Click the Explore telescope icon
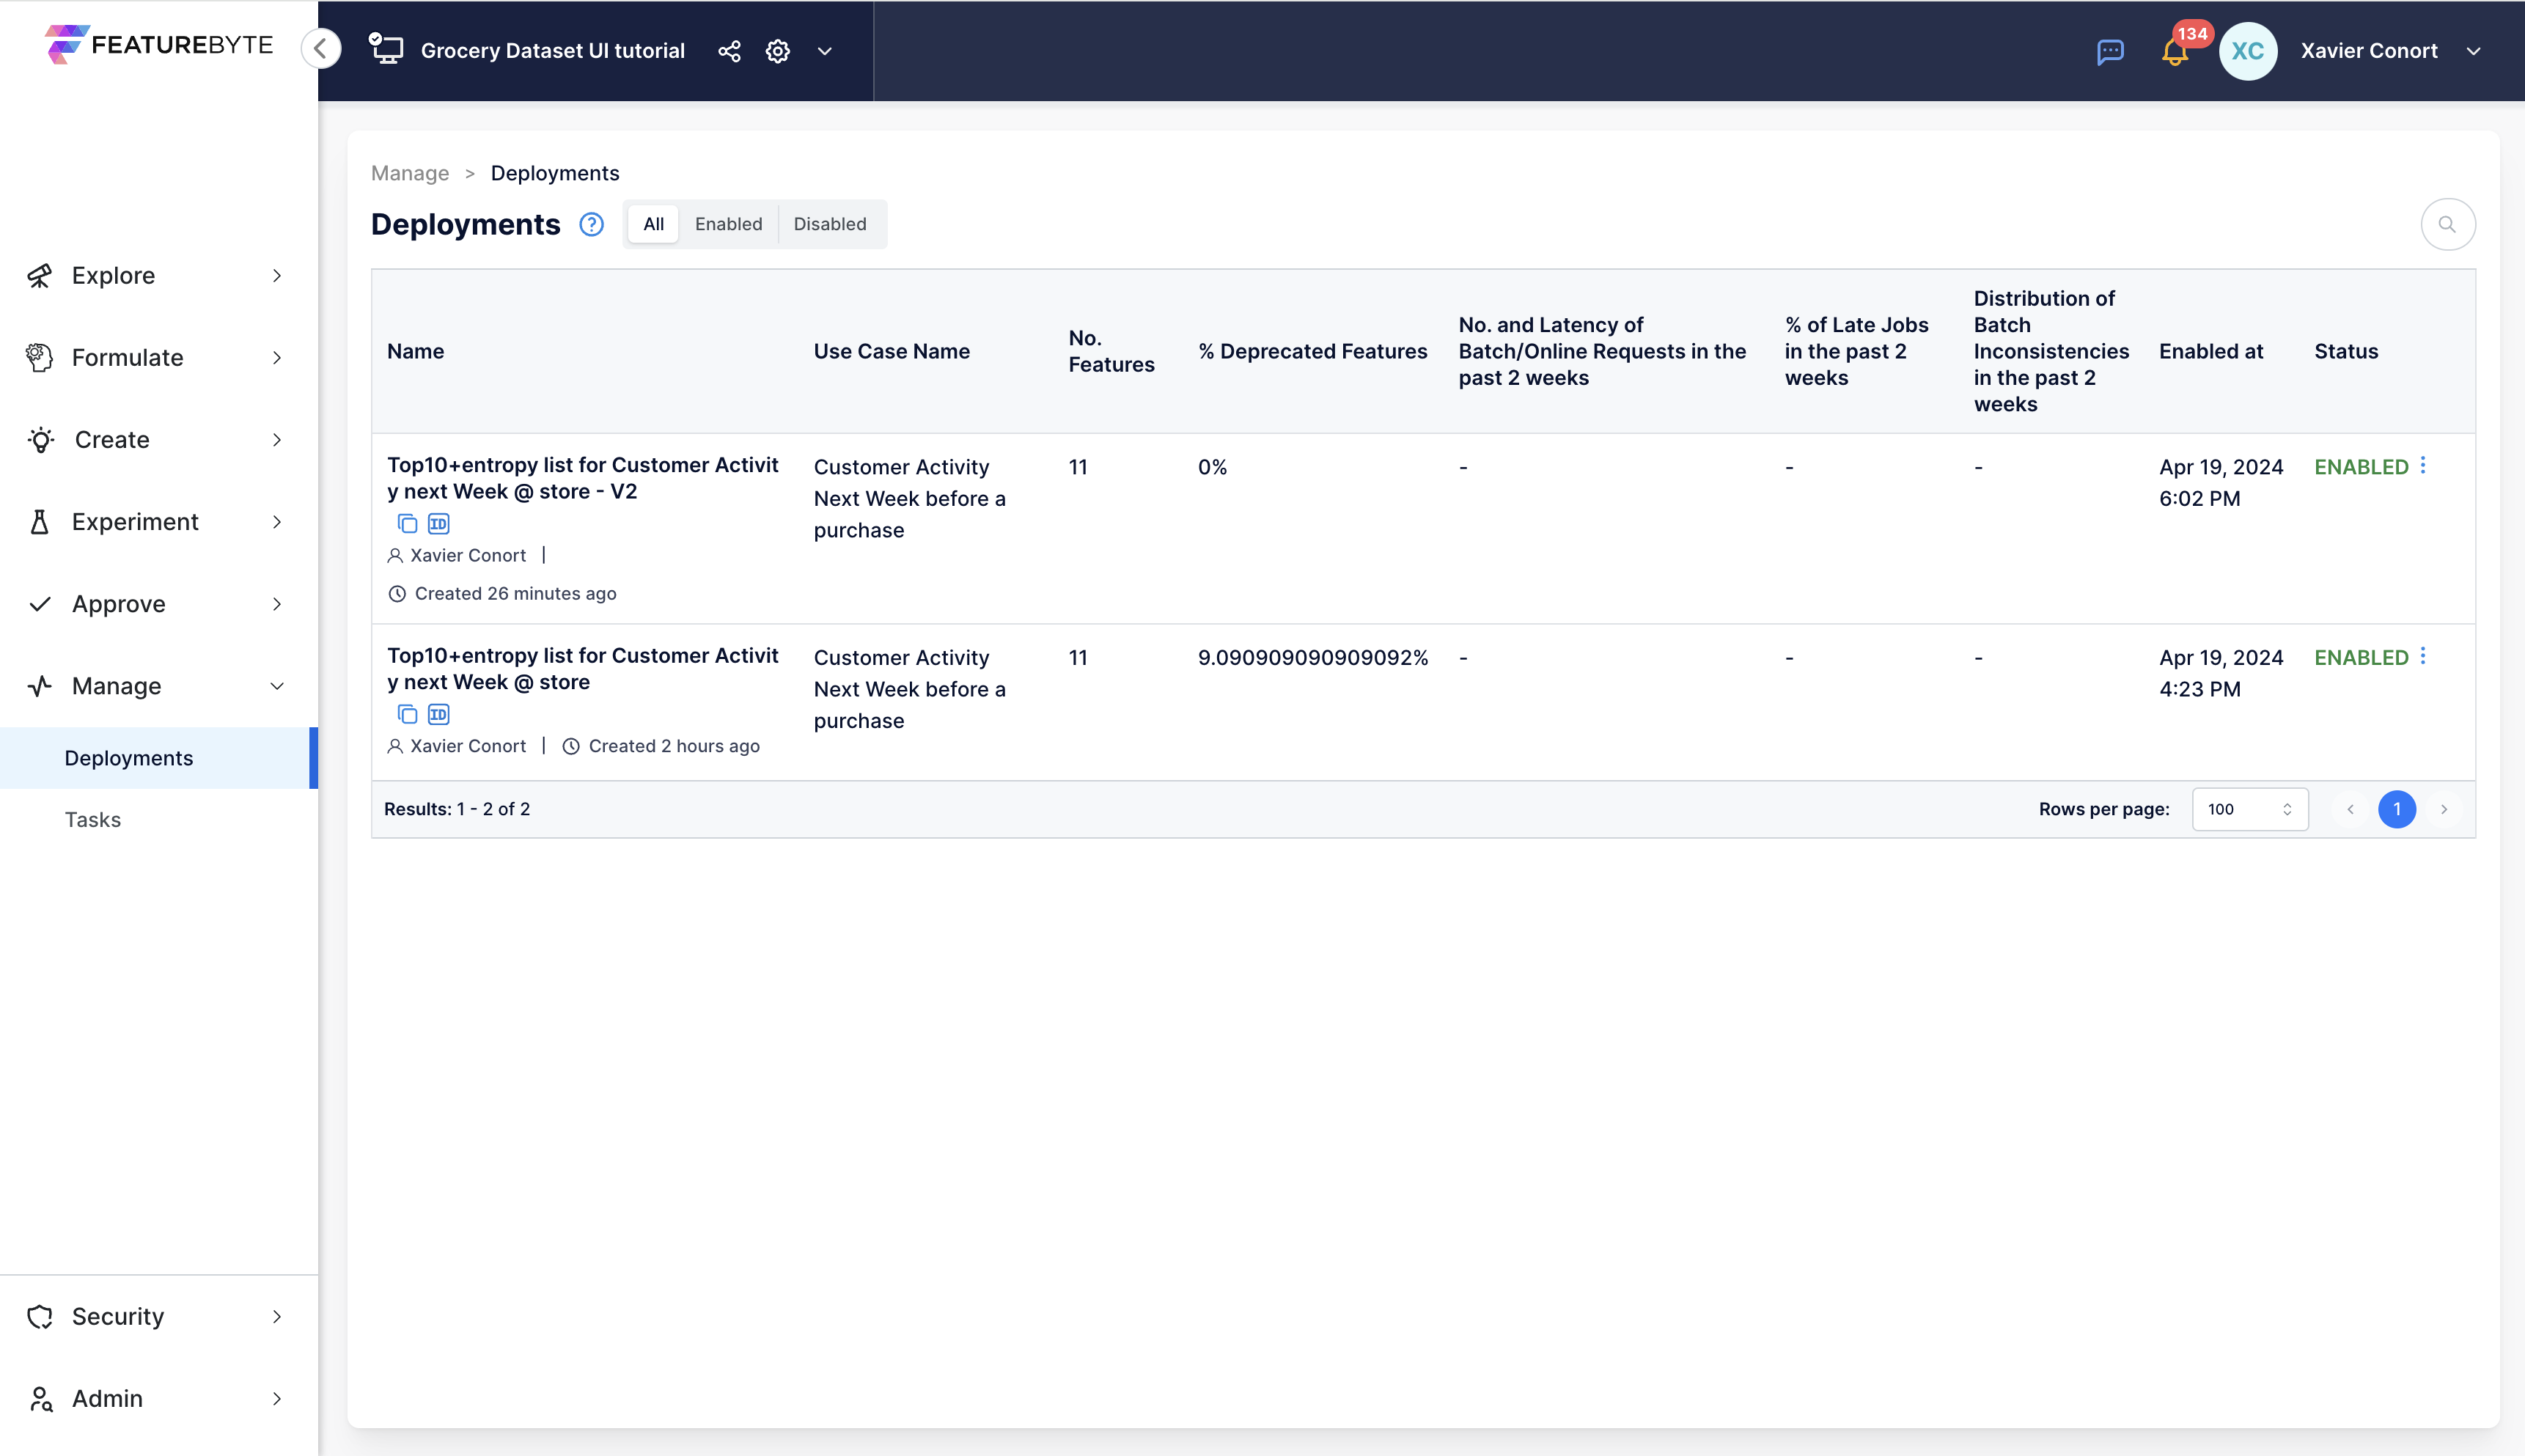 tap(39, 275)
